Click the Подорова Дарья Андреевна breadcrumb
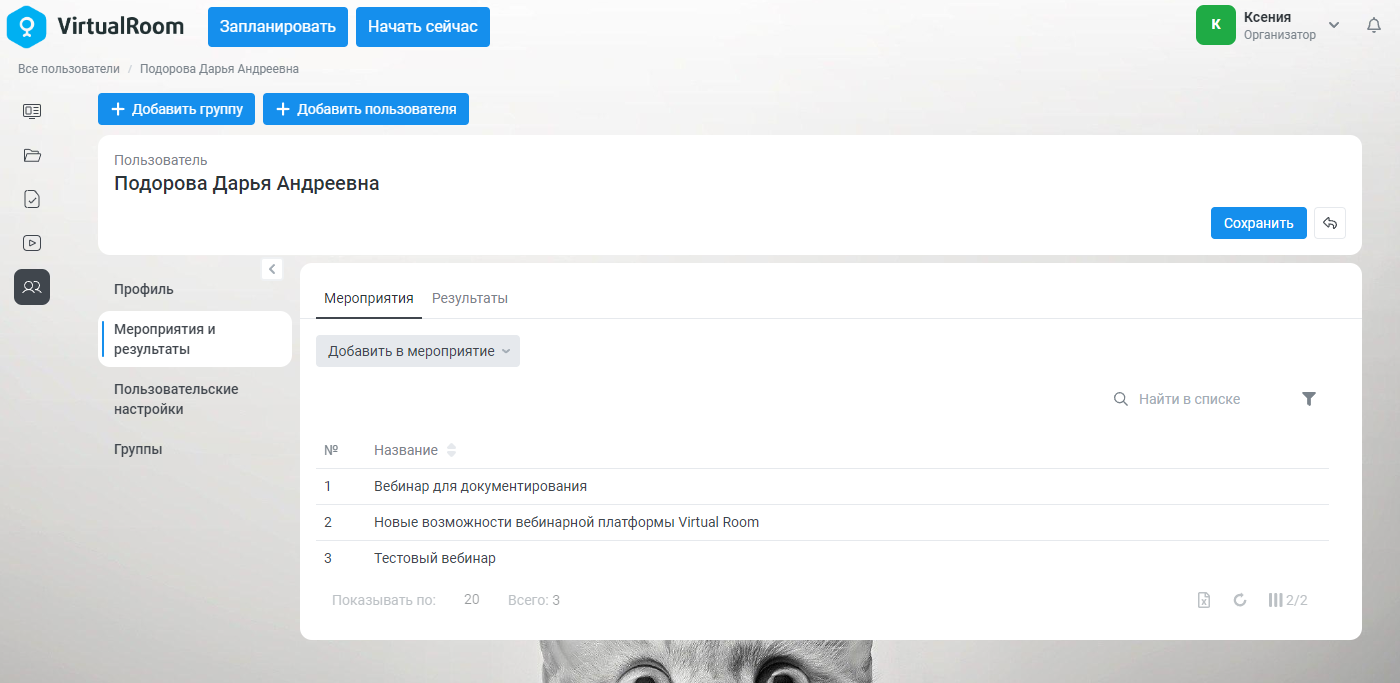The width and height of the screenshot is (1400, 683). point(219,69)
